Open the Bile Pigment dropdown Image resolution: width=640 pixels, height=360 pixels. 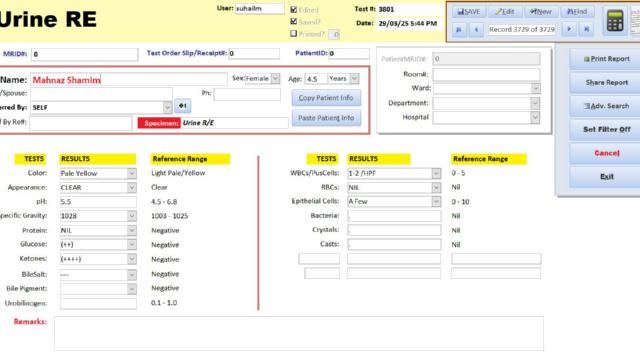(131, 289)
